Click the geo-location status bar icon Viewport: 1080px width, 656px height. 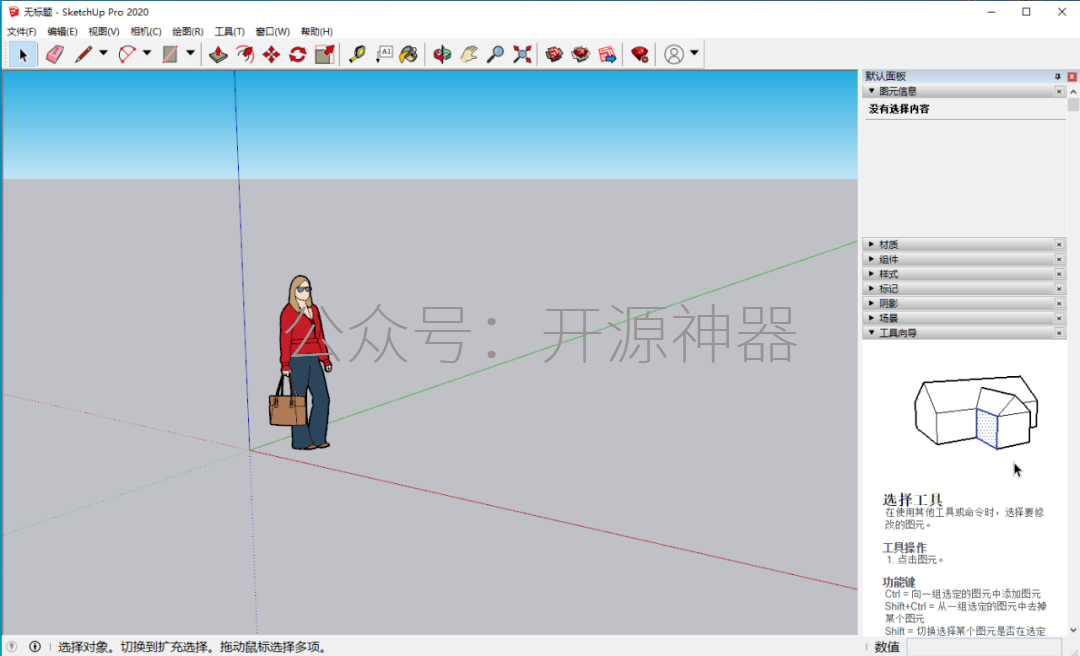click(x=12, y=646)
